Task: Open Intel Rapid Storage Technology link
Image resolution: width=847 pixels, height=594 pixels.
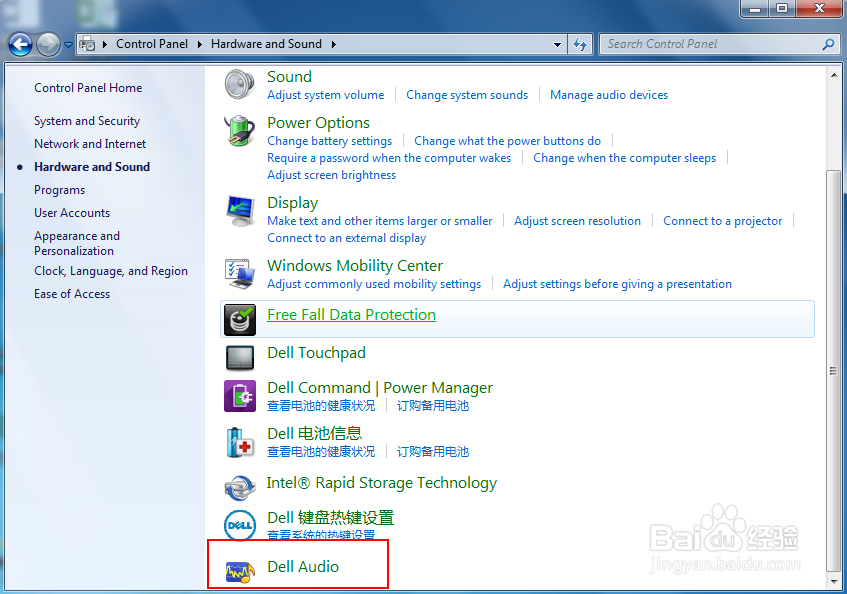Action: (382, 483)
